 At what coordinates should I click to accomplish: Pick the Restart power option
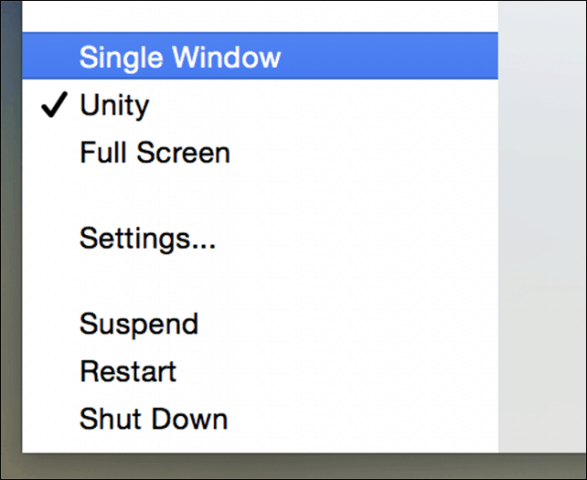260,371
